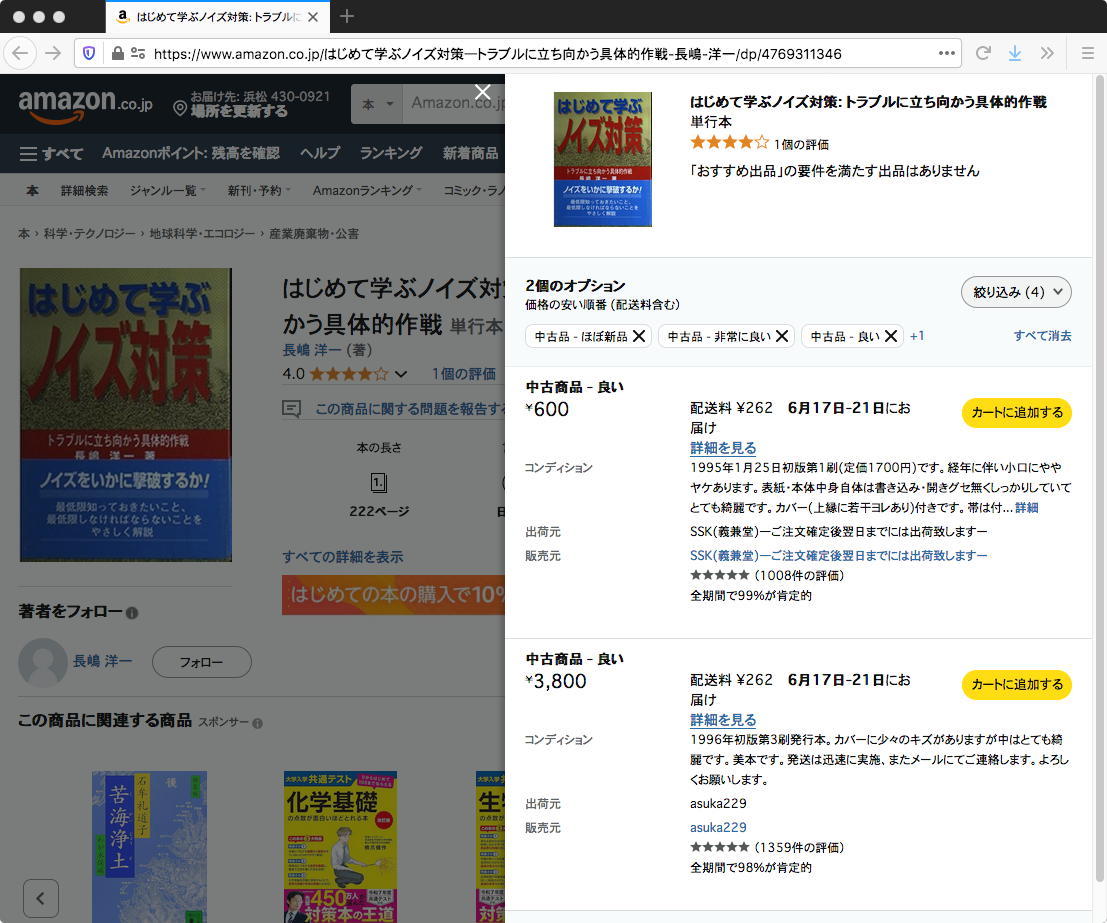1107x923 pixels.
Task: Click the browser forward arrow
Action: pos(53,54)
